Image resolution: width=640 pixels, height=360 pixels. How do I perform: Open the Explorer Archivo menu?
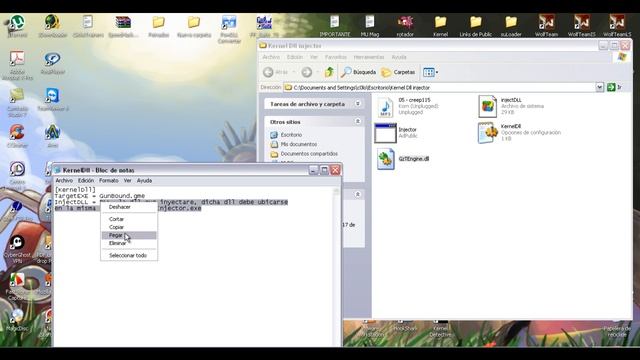pos(271,57)
